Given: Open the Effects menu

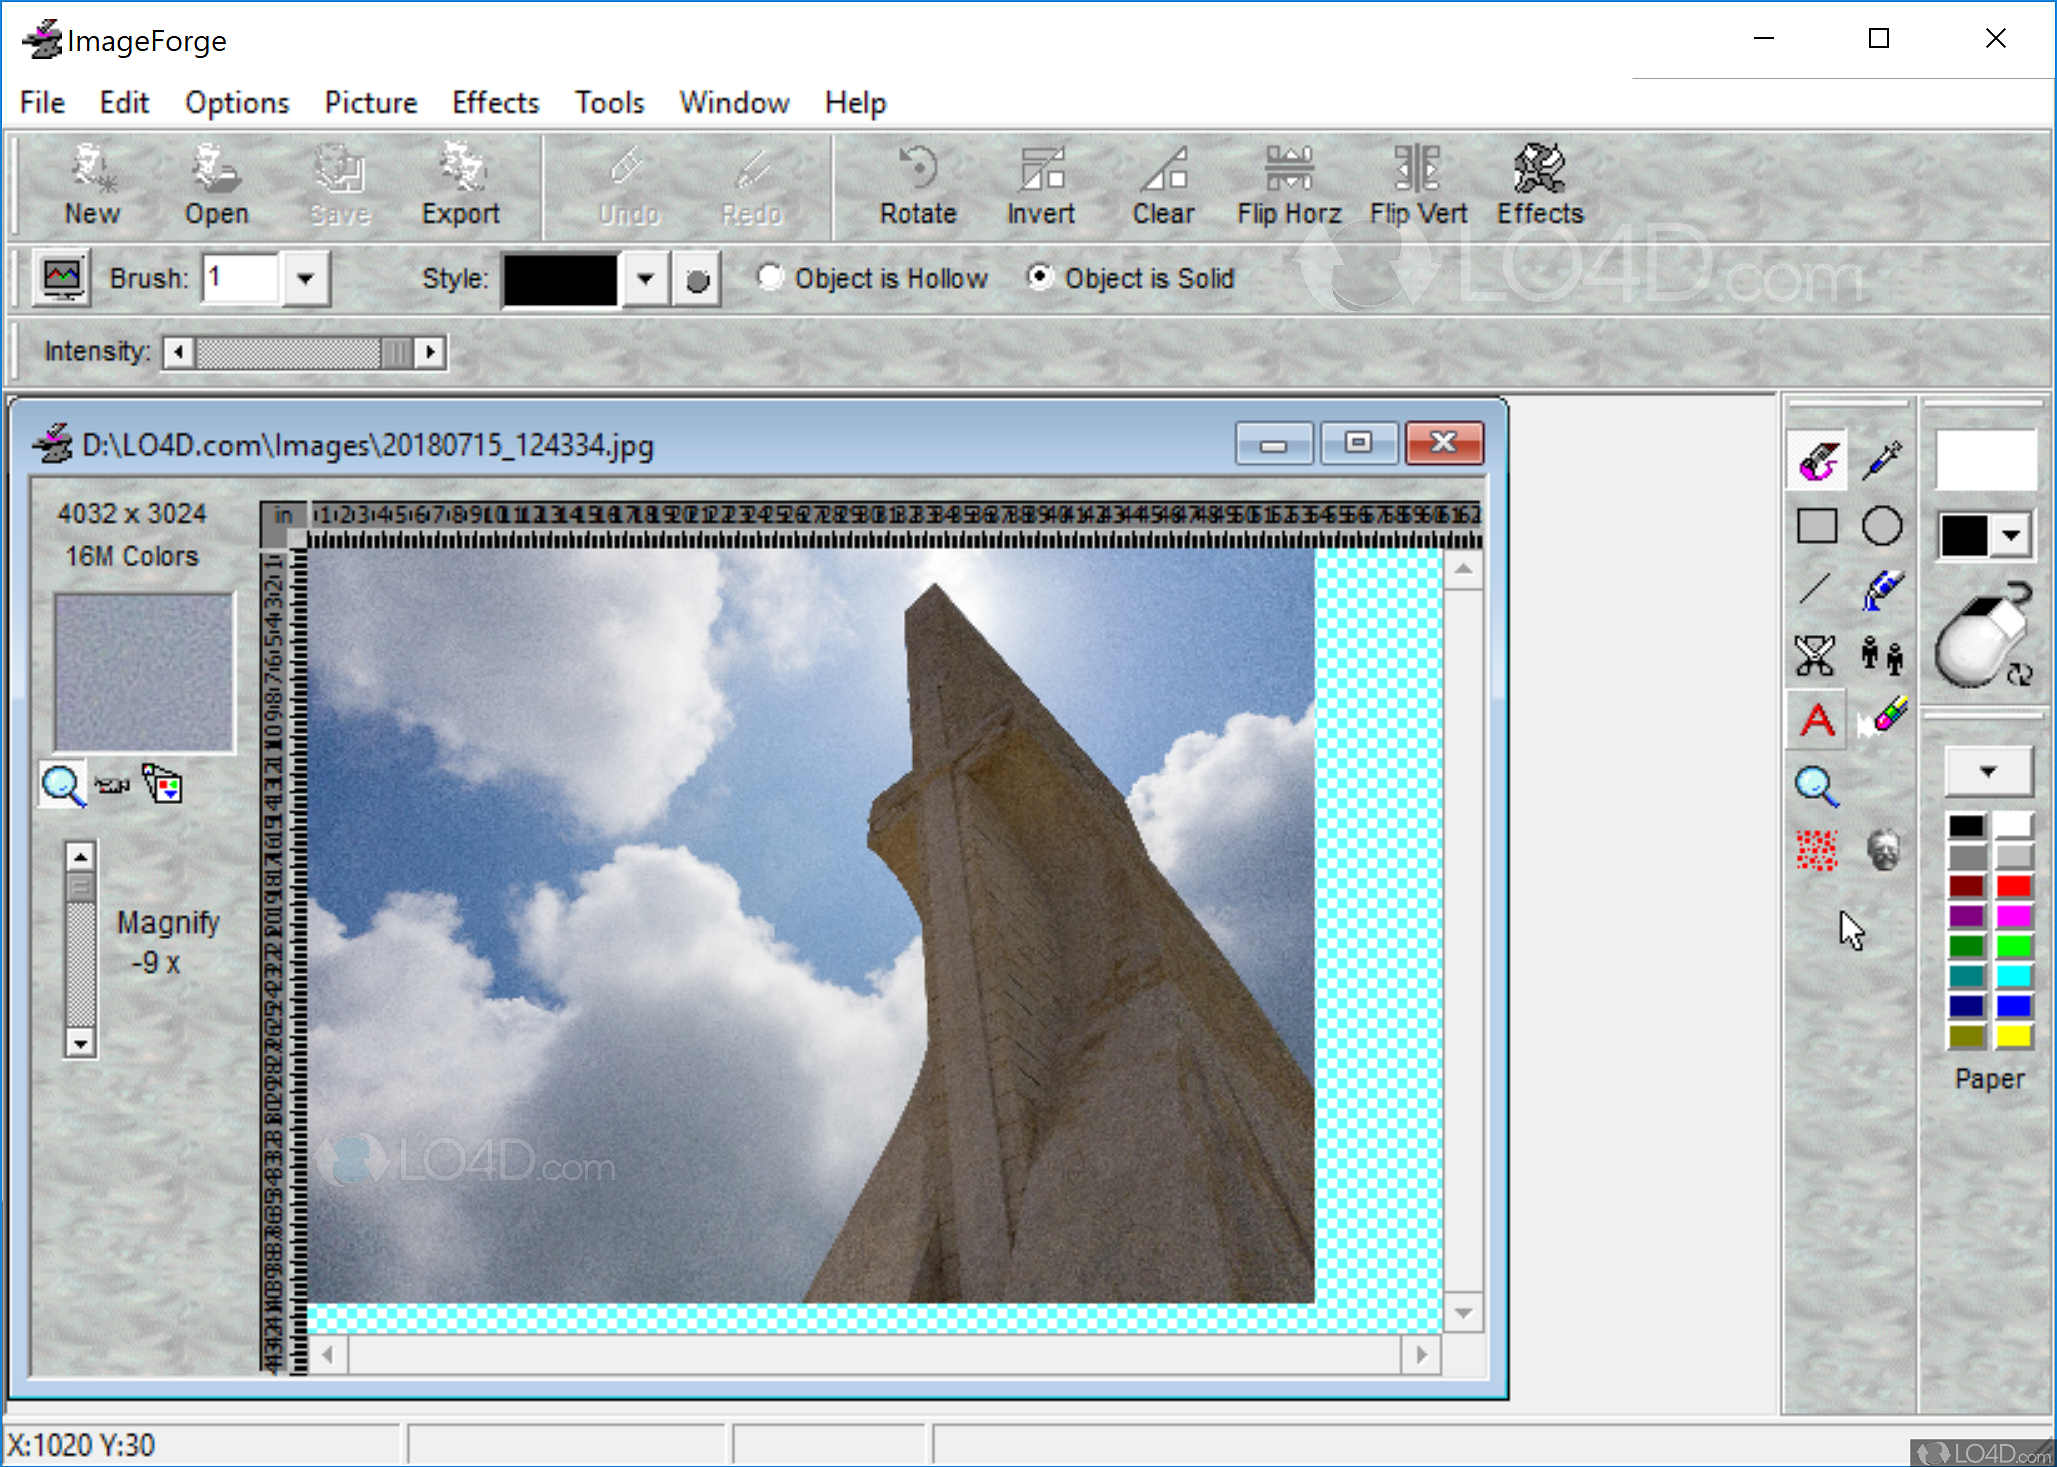Looking at the screenshot, I should 495,103.
